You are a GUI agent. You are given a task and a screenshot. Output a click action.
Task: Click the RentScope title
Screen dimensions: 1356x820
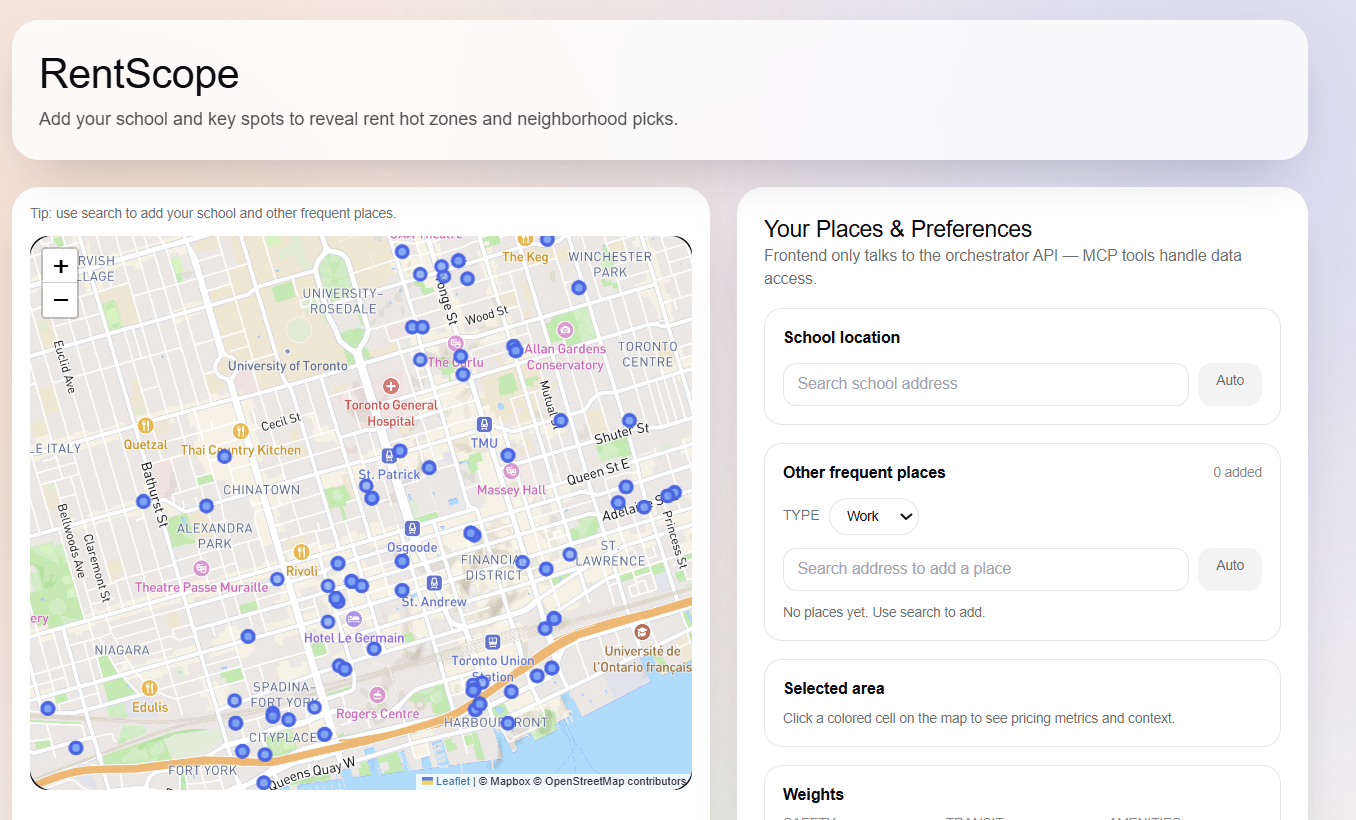[139, 75]
